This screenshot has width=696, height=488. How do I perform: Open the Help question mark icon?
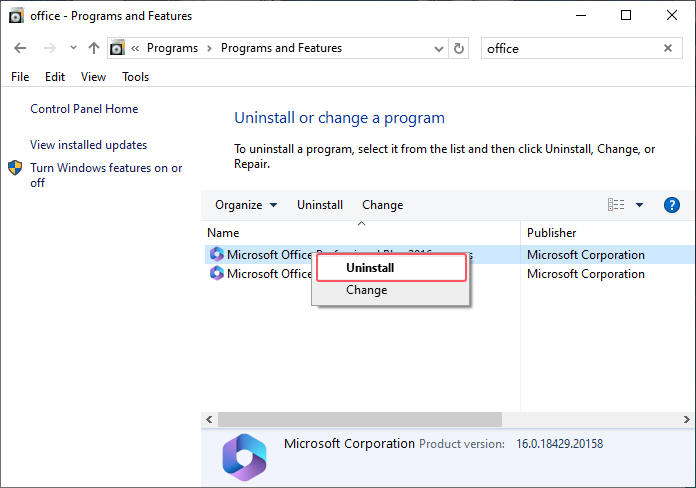[x=672, y=205]
